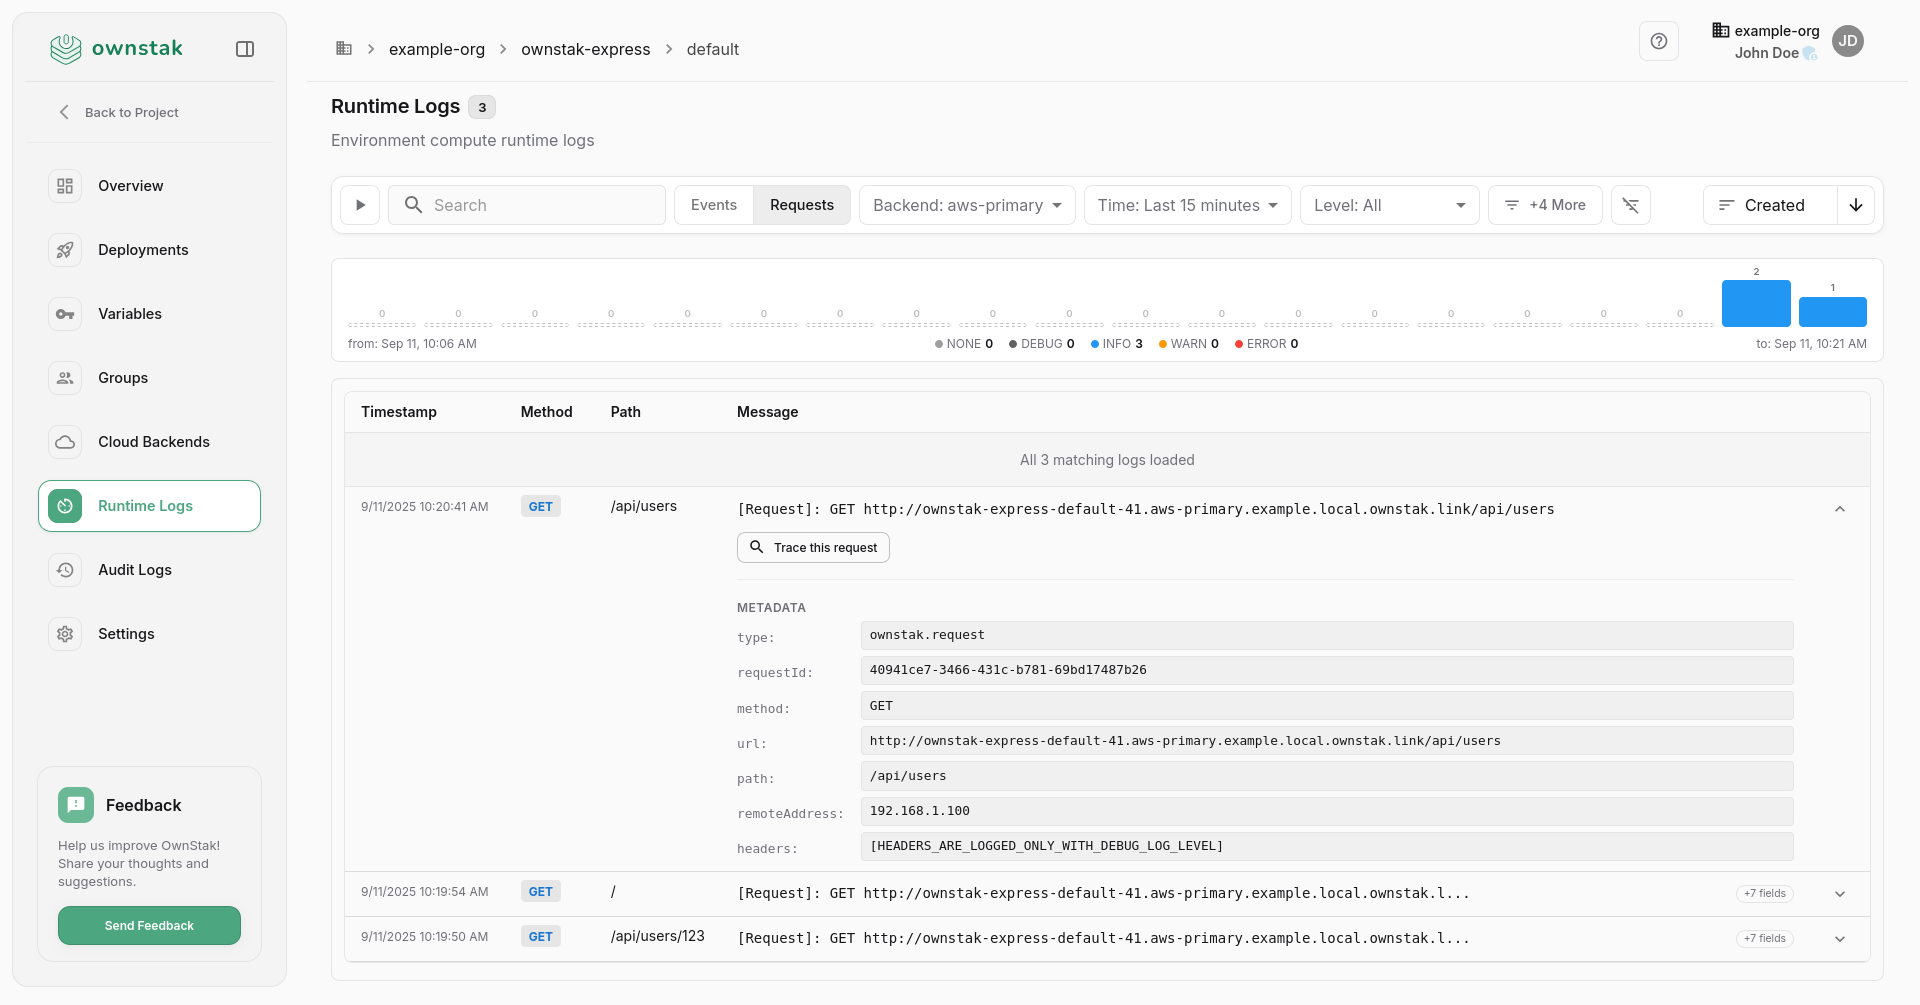
Task: Switch to Events log view
Action: pyautogui.click(x=713, y=205)
